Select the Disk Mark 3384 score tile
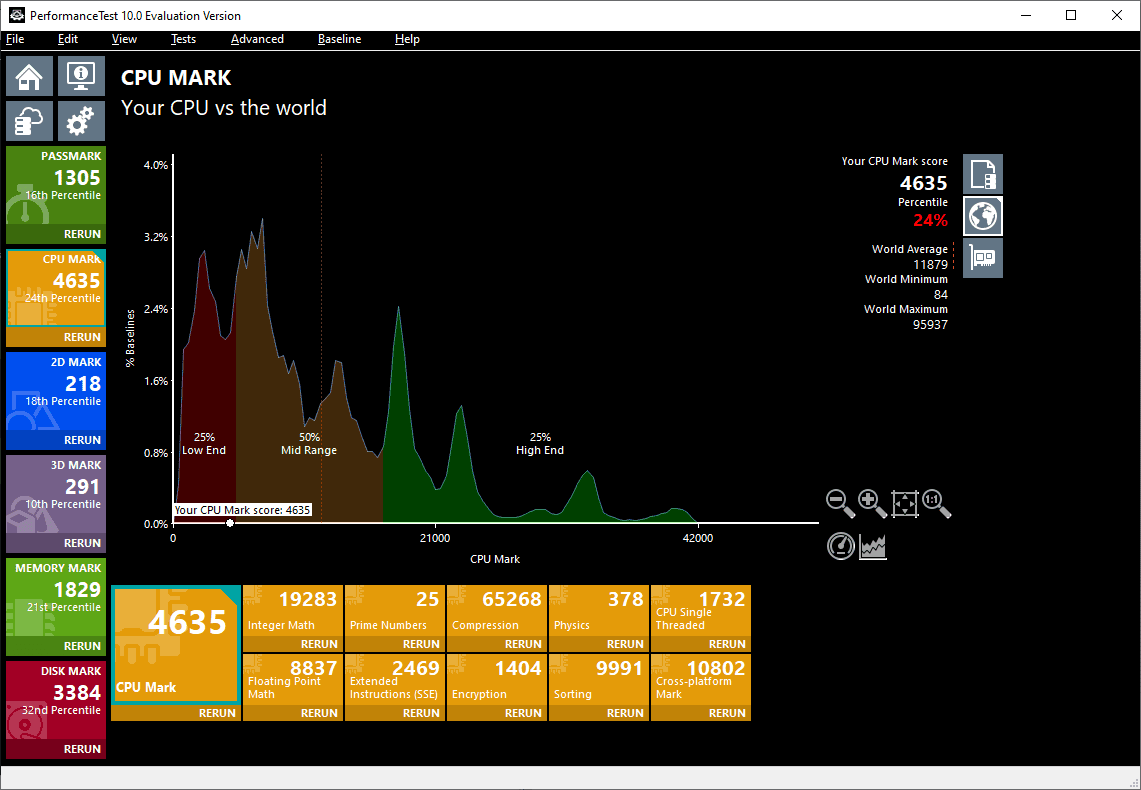This screenshot has height=790, width=1141. pyautogui.click(x=56, y=701)
